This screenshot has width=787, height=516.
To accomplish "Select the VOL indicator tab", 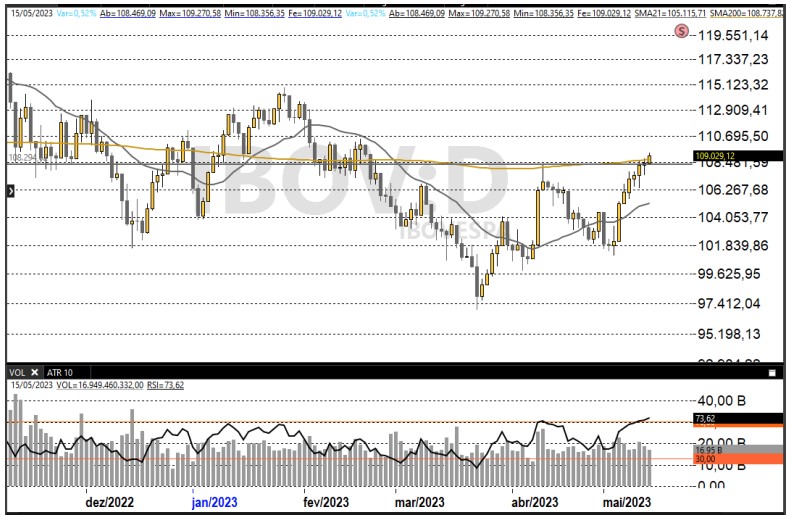I will click(17, 371).
